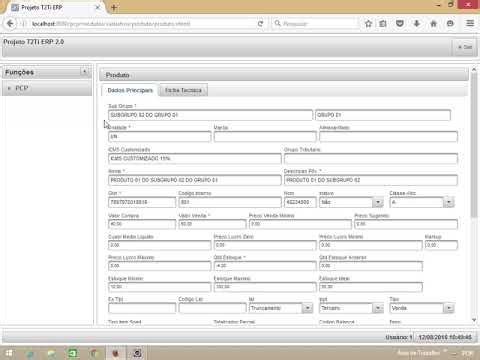Viewport: 480px width, 360px height.
Task: Click the GRUPO 01 field
Action: (383, 115)
